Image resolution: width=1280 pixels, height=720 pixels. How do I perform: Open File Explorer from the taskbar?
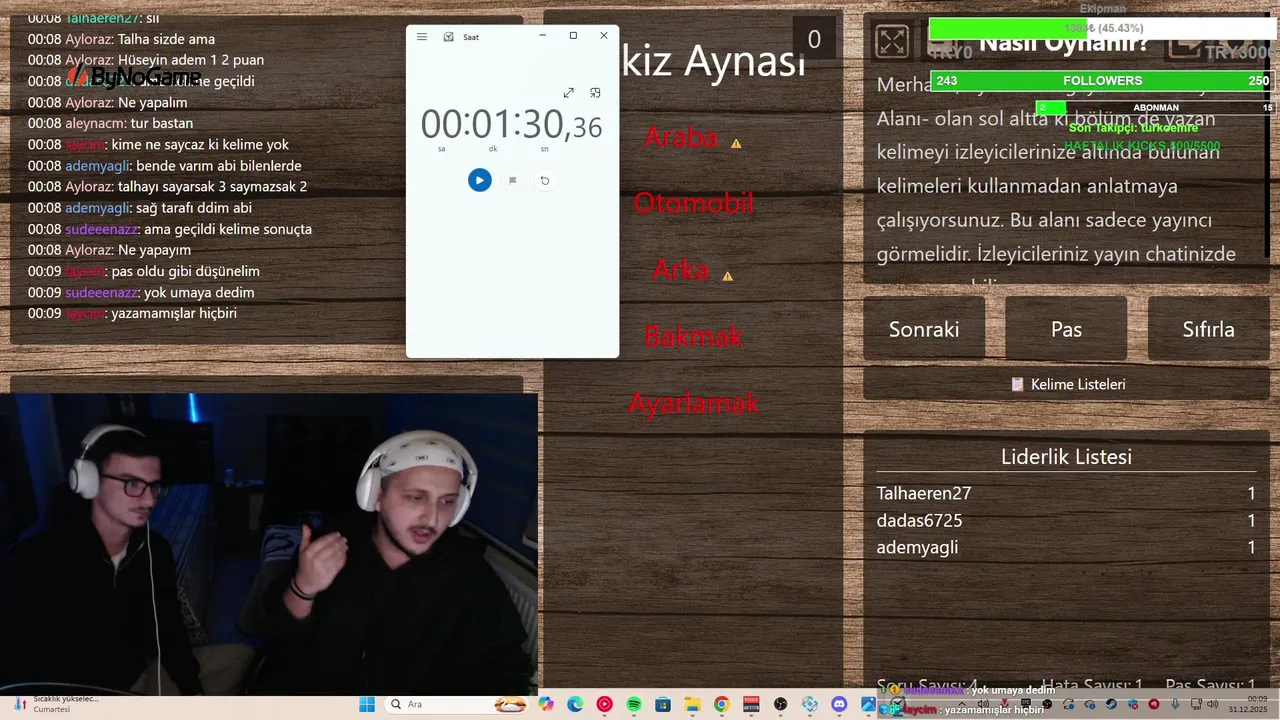692,704
